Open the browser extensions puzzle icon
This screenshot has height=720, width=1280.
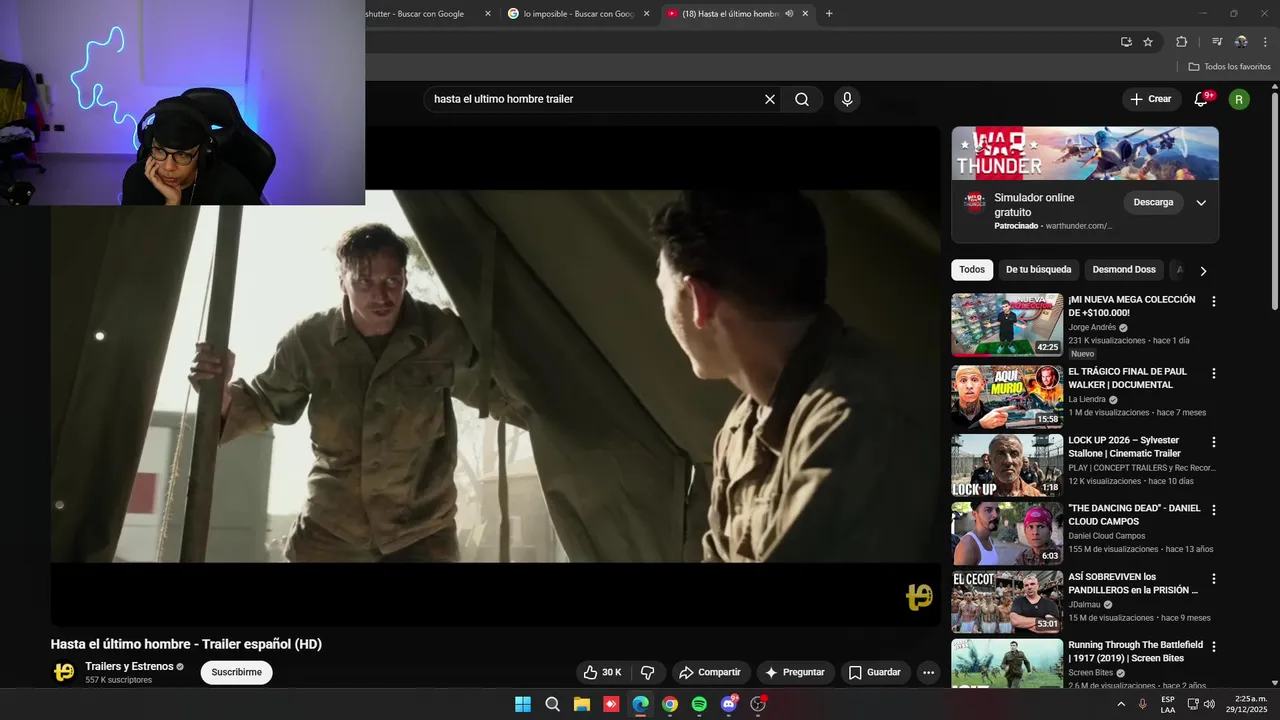click(x=1181, y=42)
